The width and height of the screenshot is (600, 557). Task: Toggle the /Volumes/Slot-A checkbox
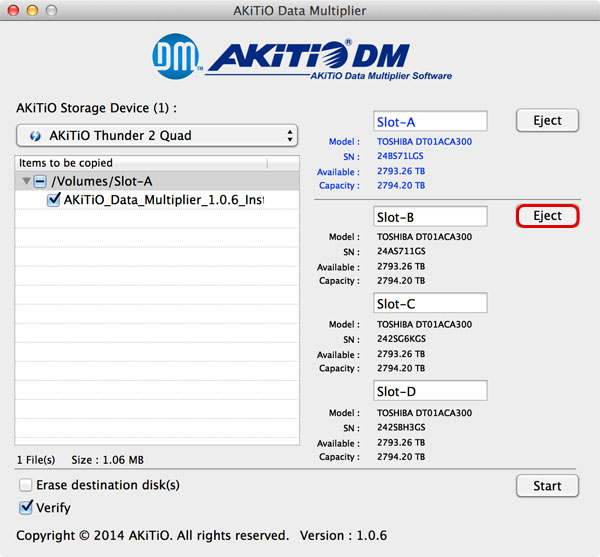39,182
